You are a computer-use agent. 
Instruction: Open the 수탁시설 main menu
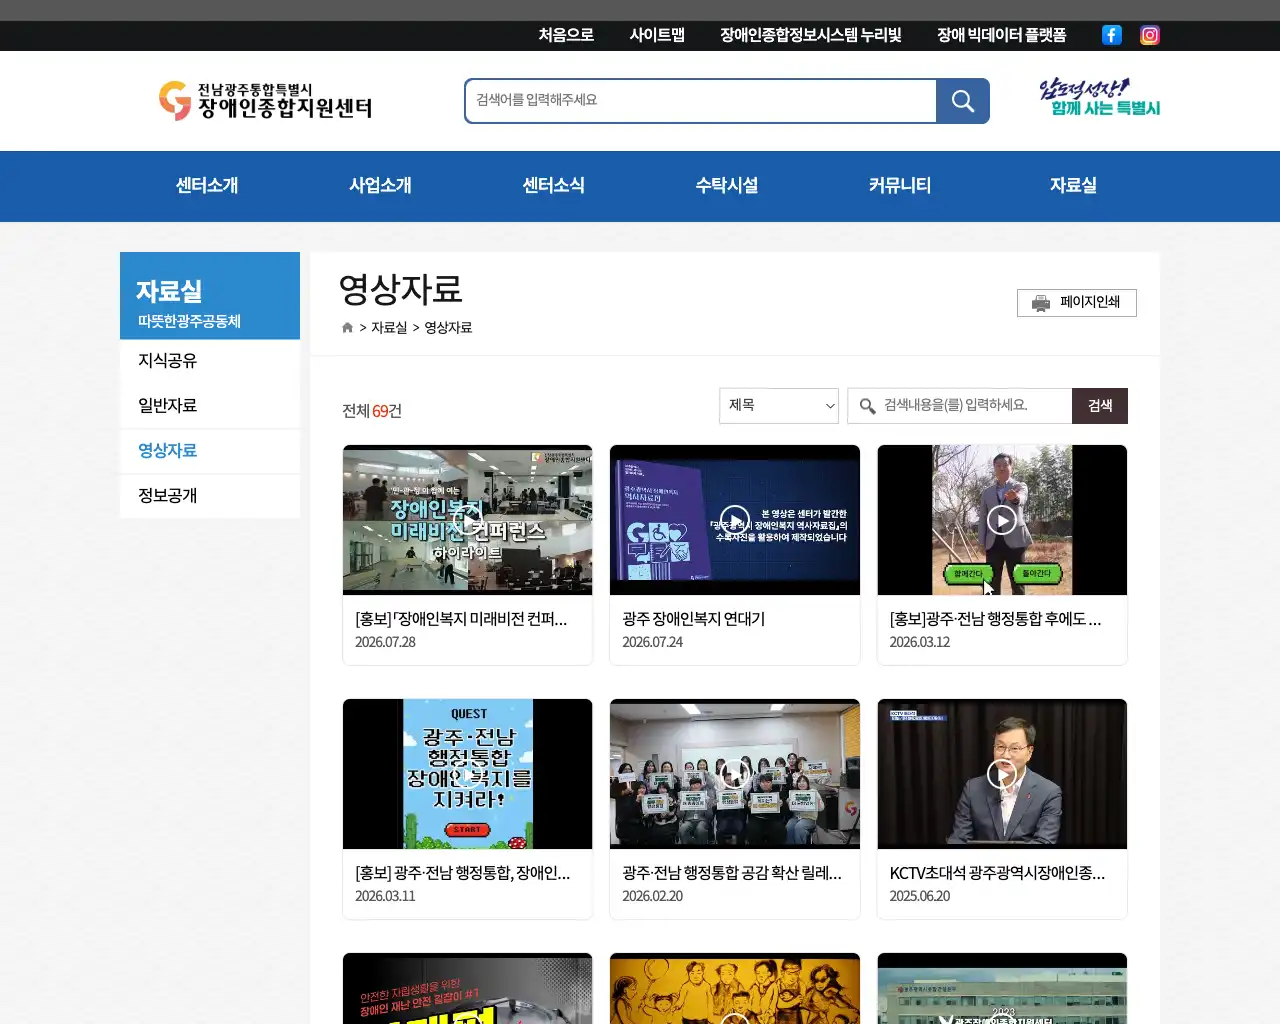coord(727,186)
